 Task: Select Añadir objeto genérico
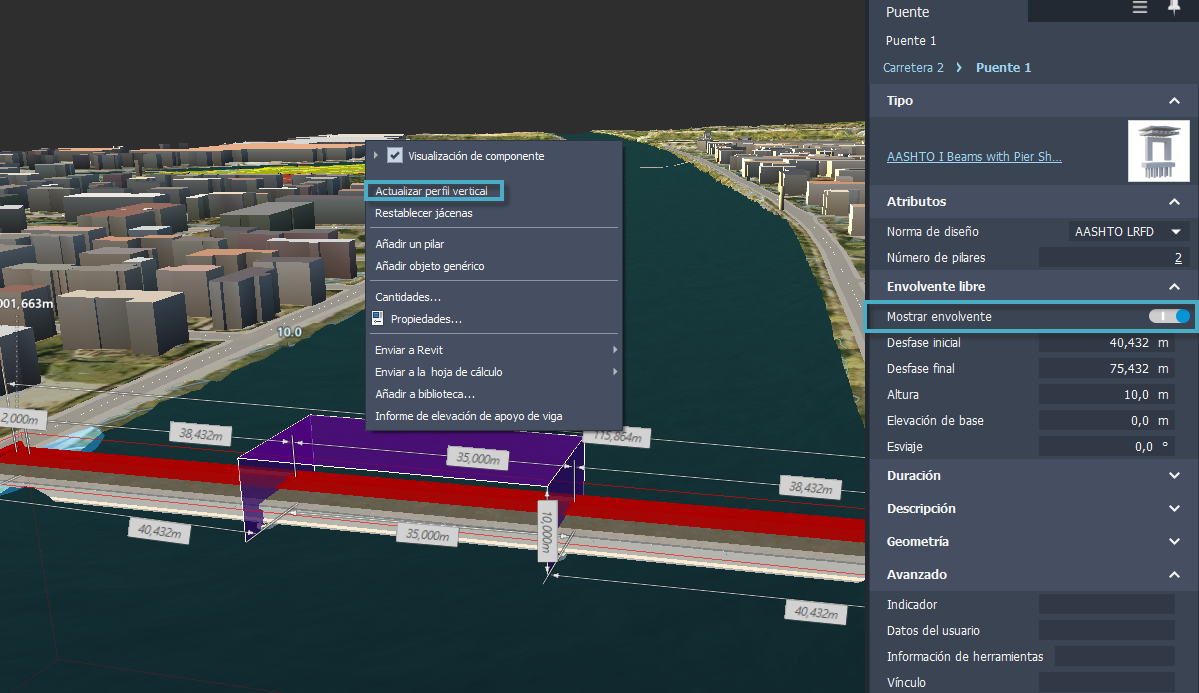[x=430, y=266]
